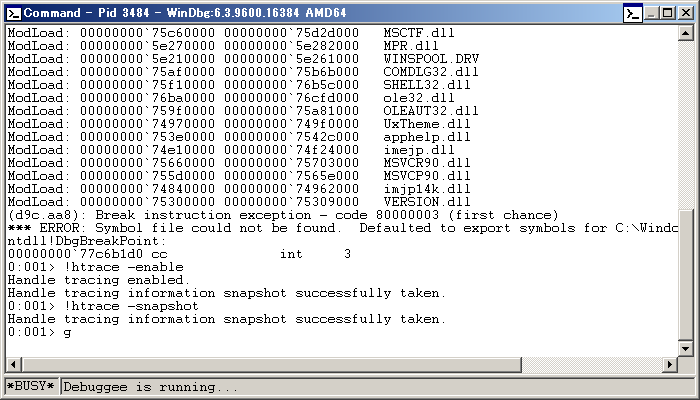Close the Command window
The image size is (700, 400).
coord(685,13)
